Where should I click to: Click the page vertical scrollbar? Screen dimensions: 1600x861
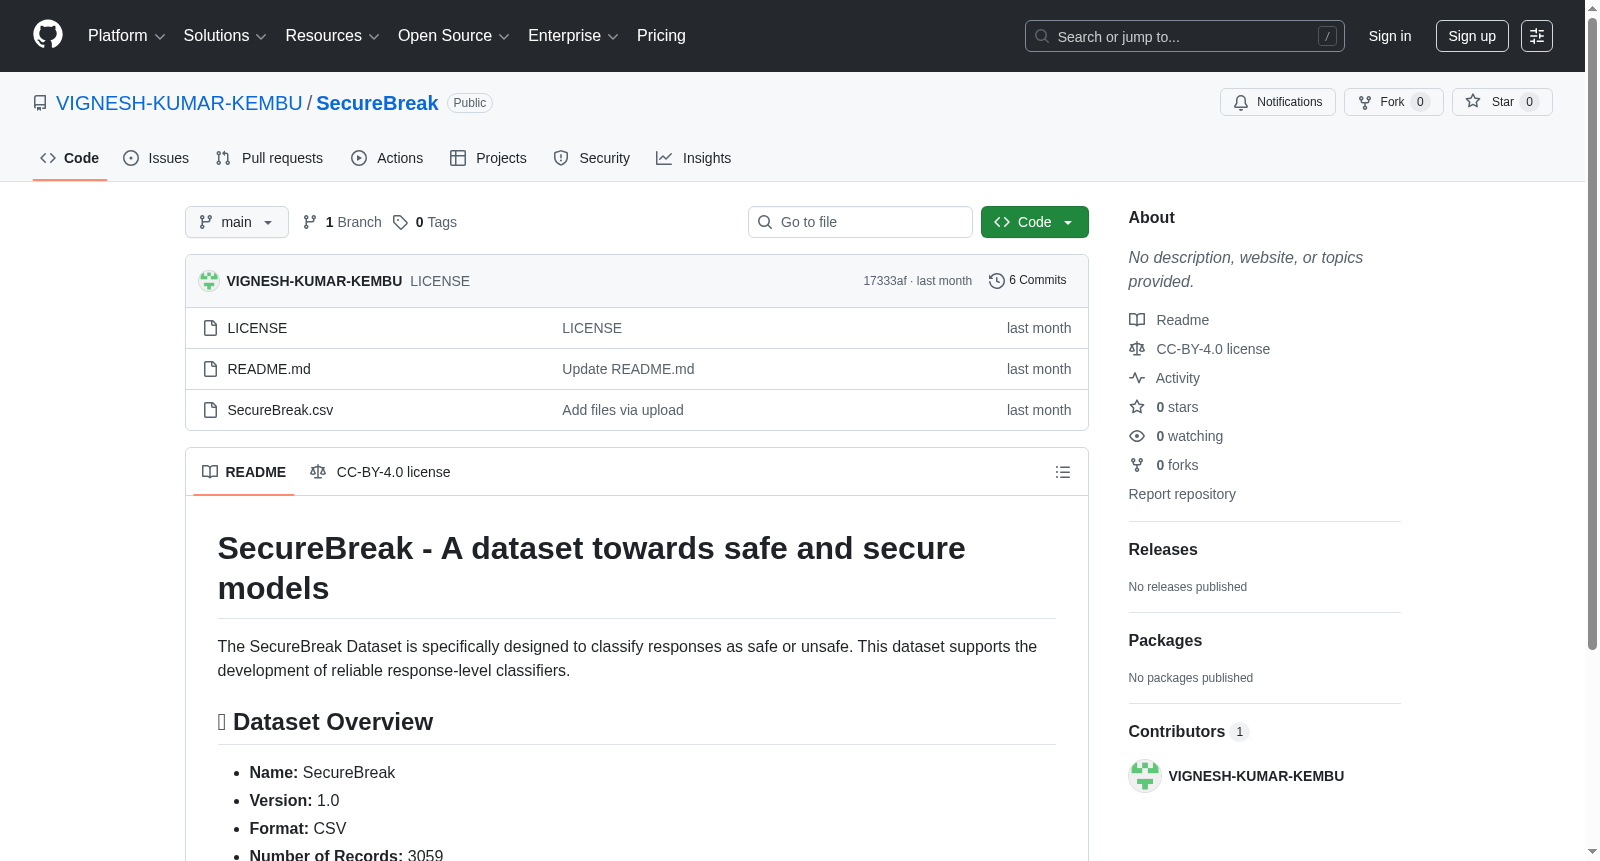coord(1592,333)
